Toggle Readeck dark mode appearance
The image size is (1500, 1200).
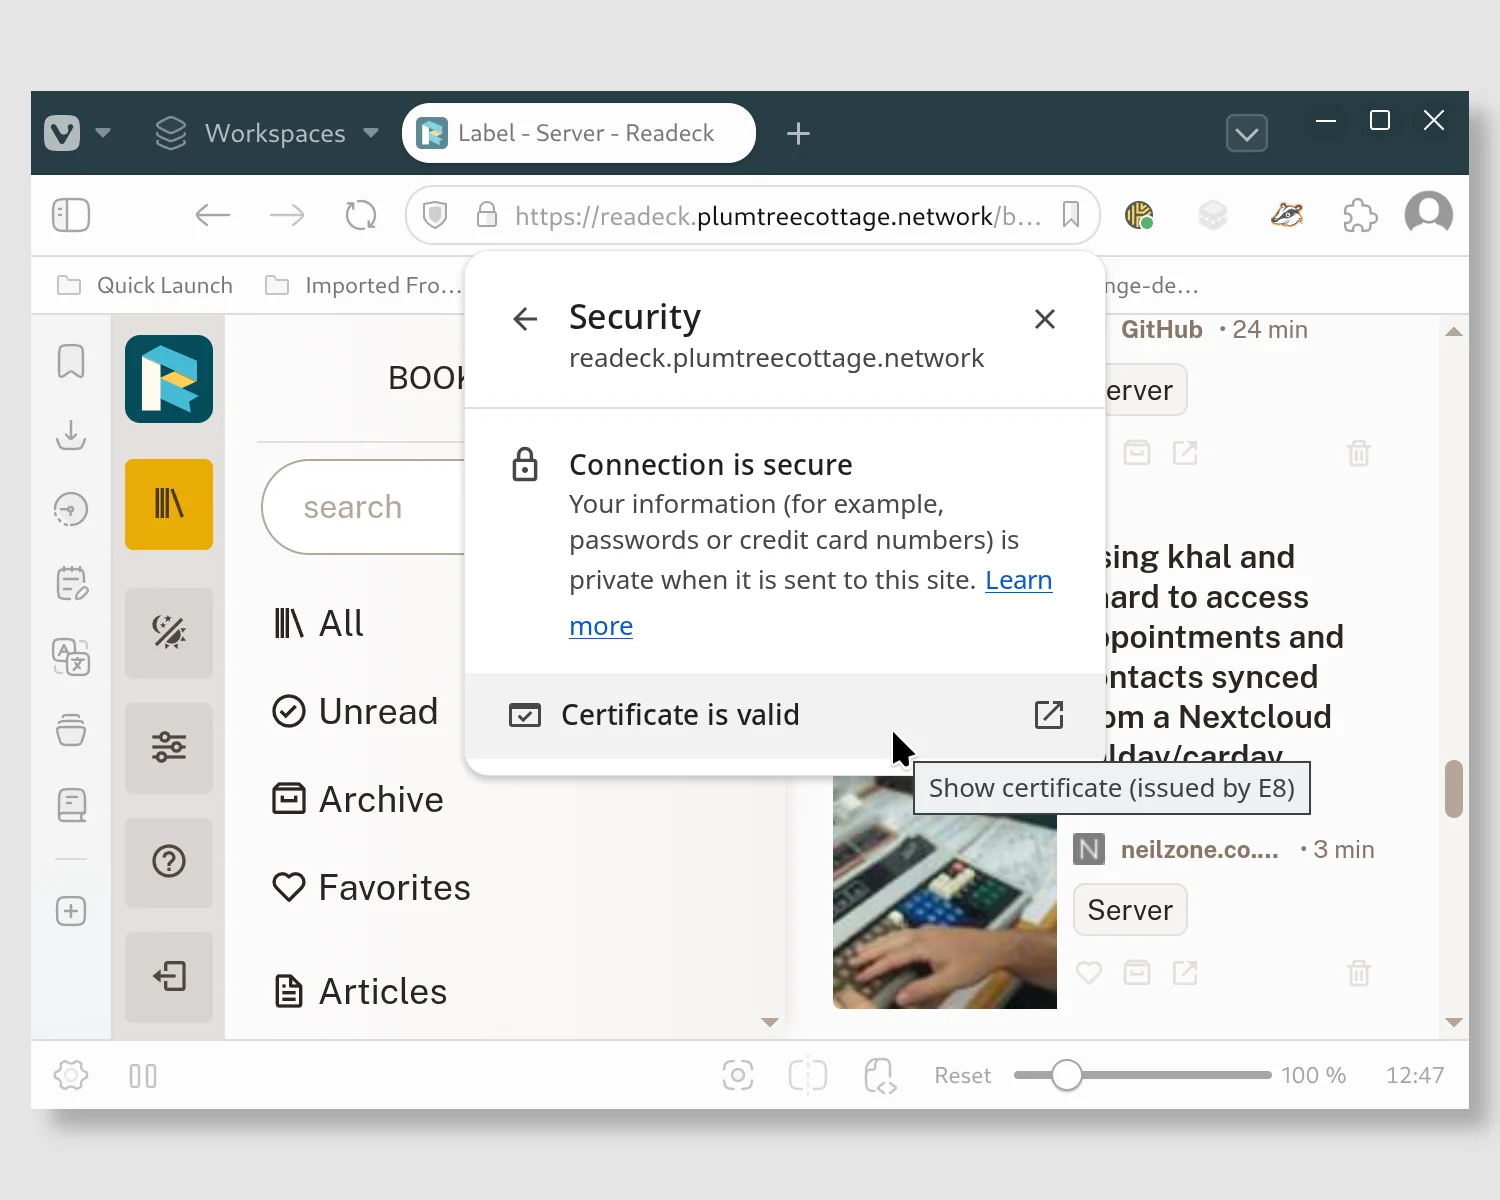point(169,633)
